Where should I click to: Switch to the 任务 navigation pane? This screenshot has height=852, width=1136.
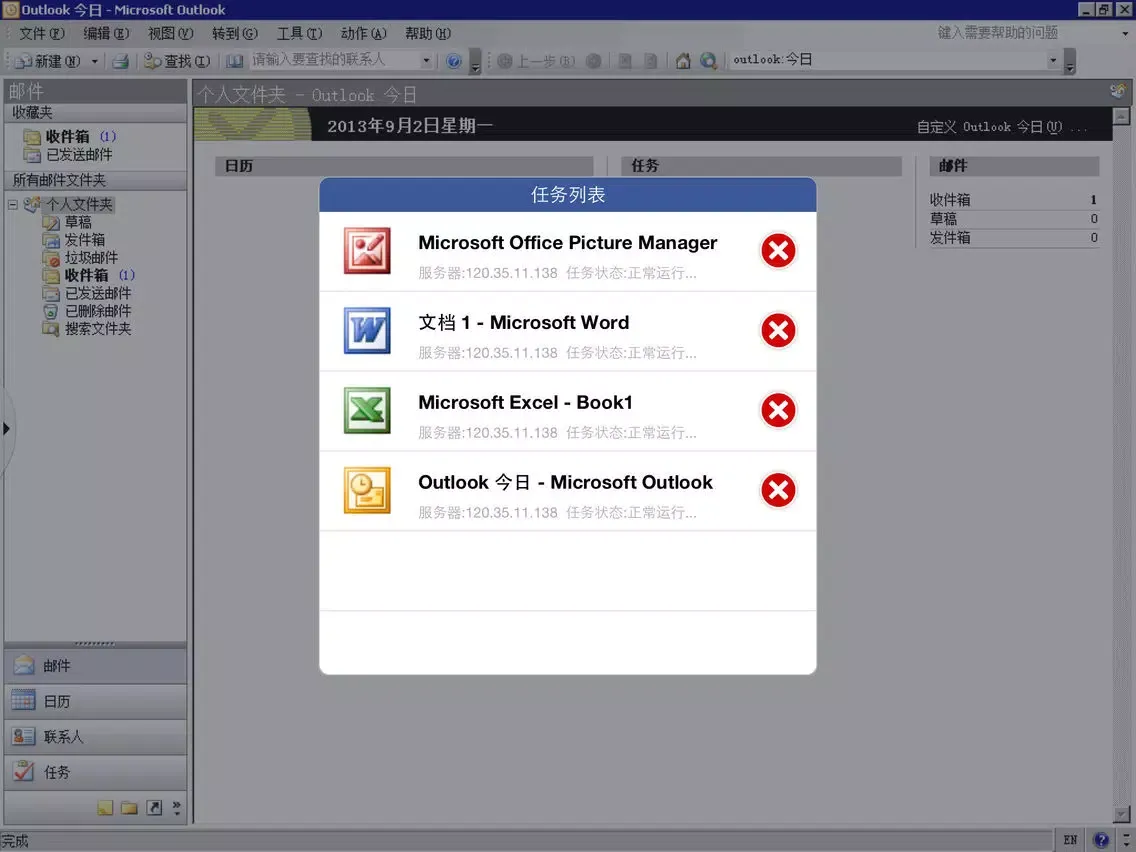coord(96,772)
